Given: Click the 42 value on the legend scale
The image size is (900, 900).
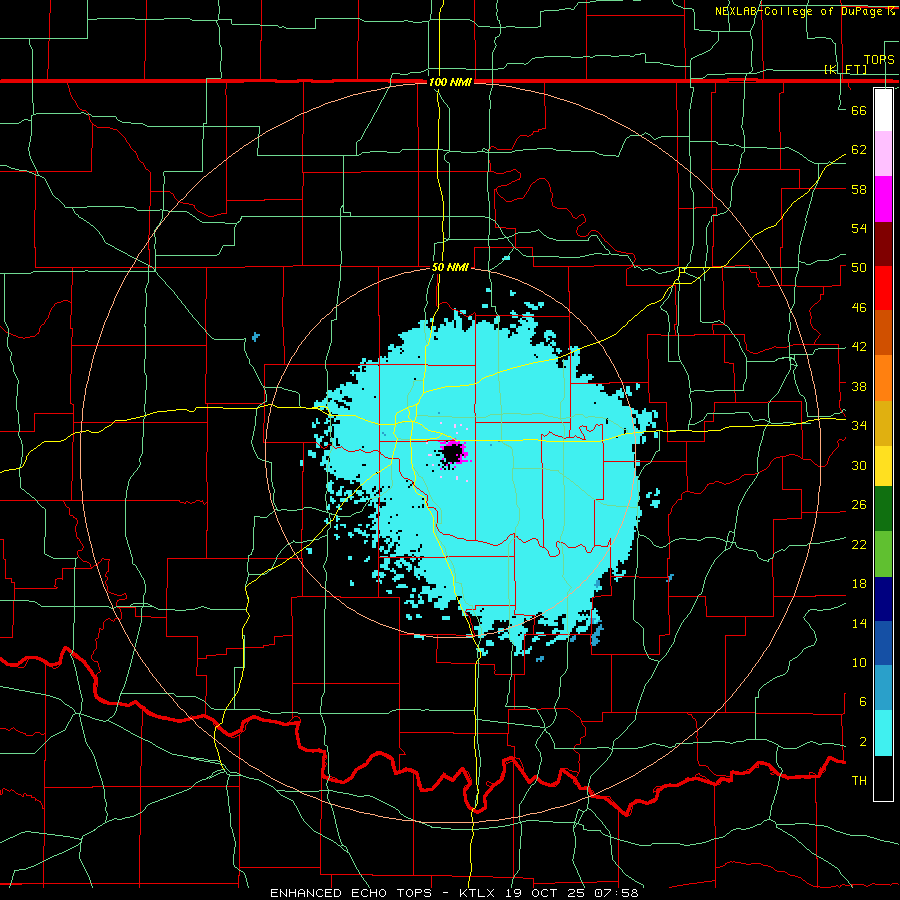Looking at the screenshot, I should point(859,347).
